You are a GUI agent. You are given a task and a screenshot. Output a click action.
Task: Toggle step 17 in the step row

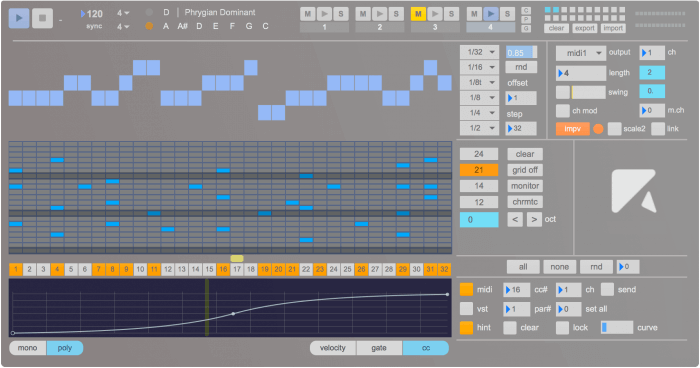point(237,269)
